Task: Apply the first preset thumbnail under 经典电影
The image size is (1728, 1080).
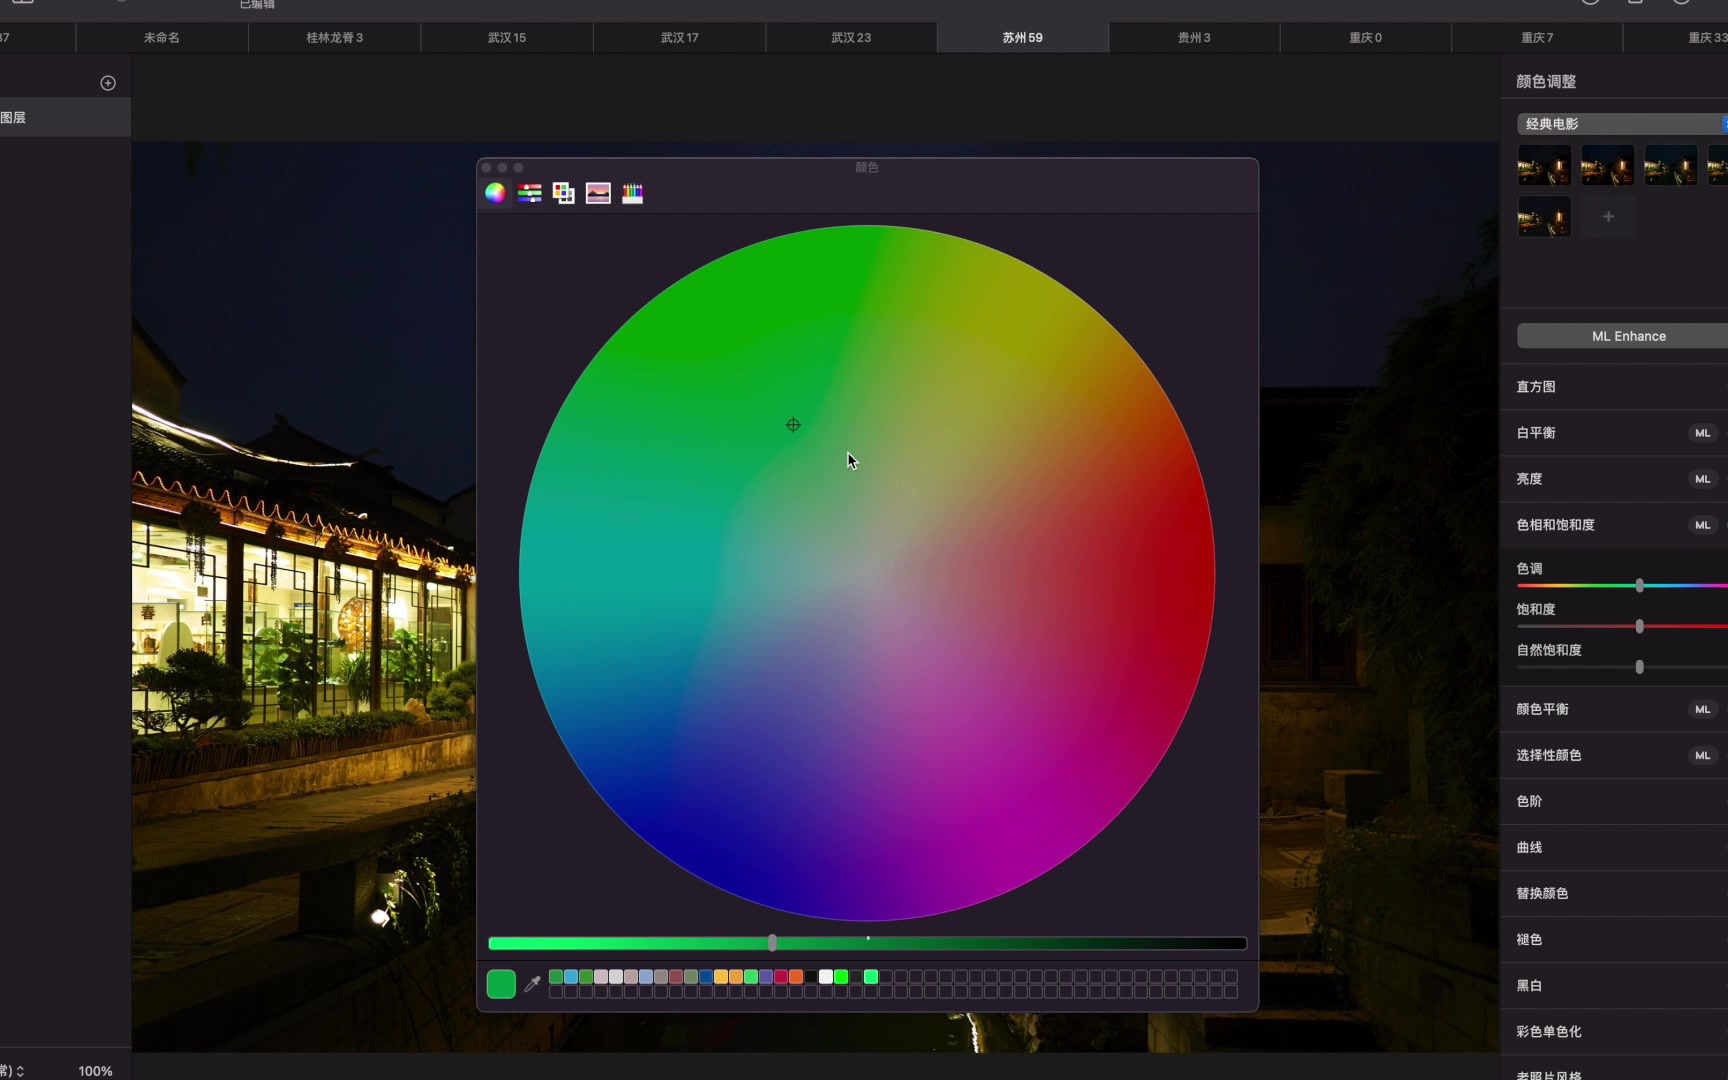Action: click(1544, 165)
